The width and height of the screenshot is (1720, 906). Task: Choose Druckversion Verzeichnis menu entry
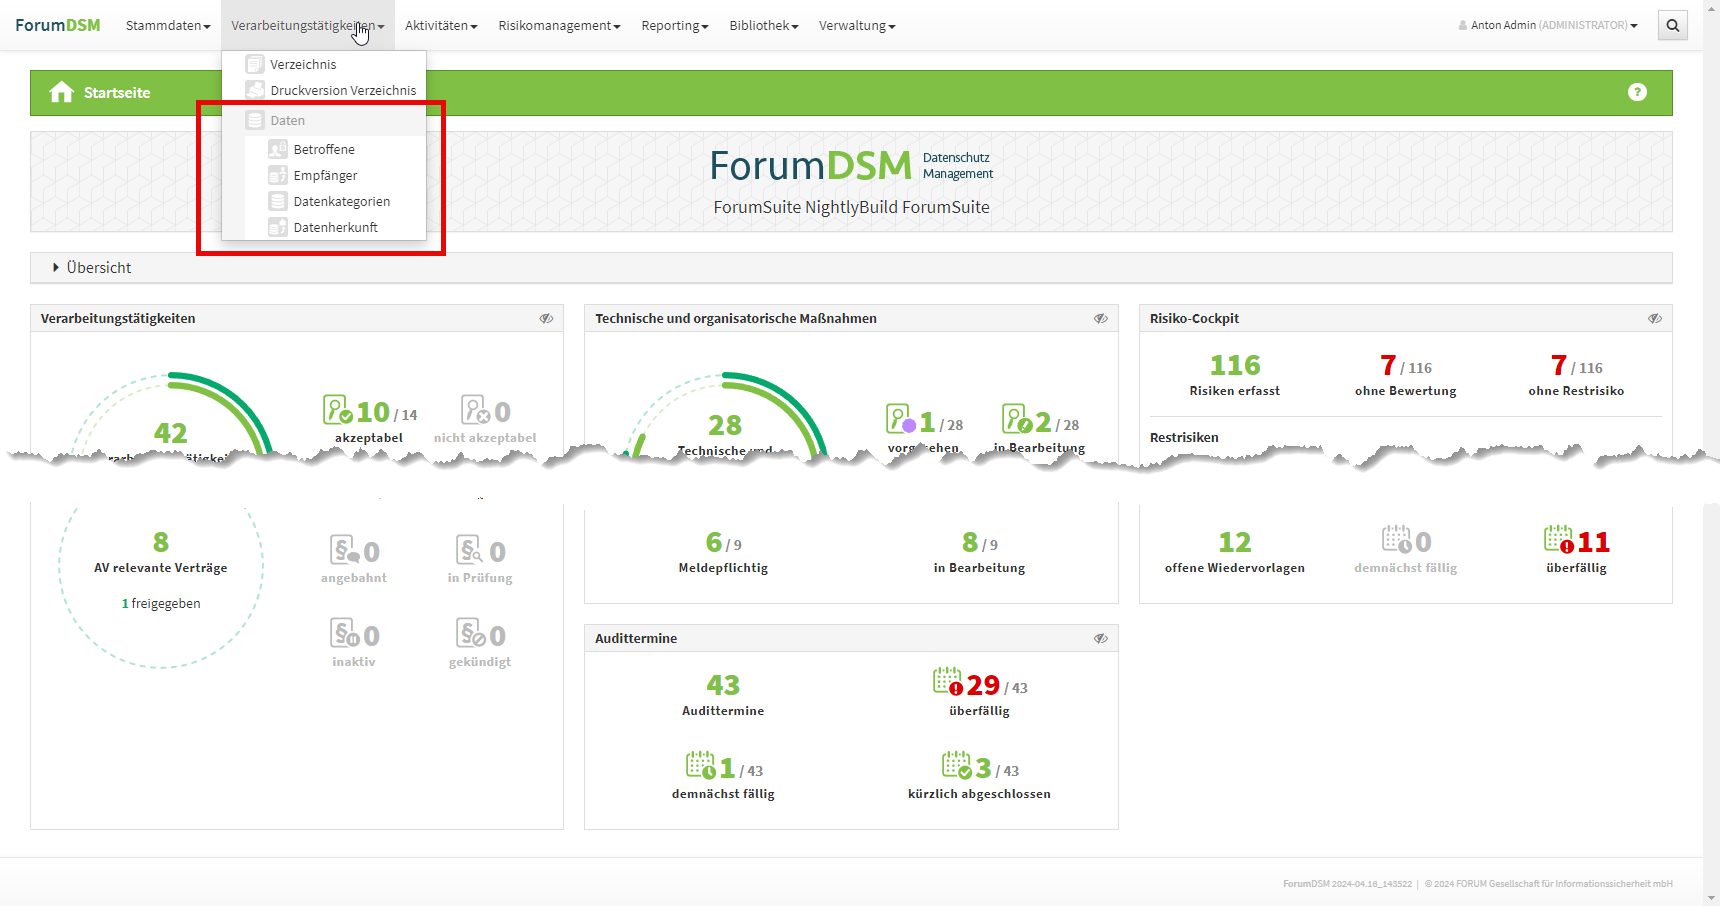pos(342,91)
